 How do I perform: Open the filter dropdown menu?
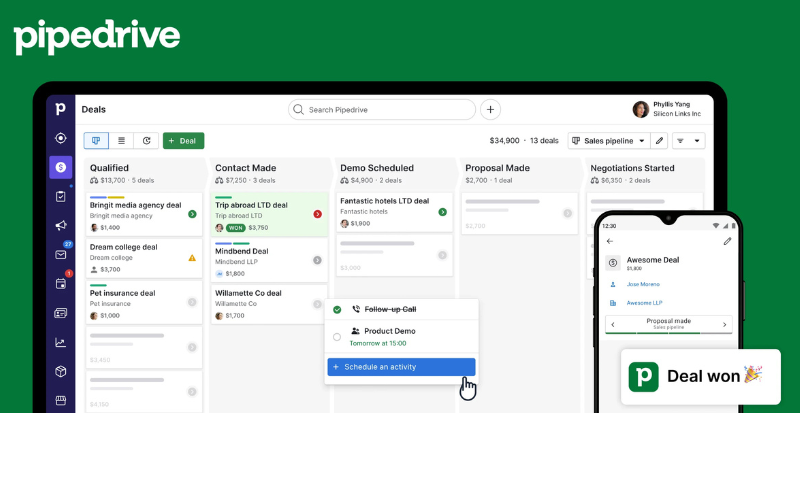688,141
